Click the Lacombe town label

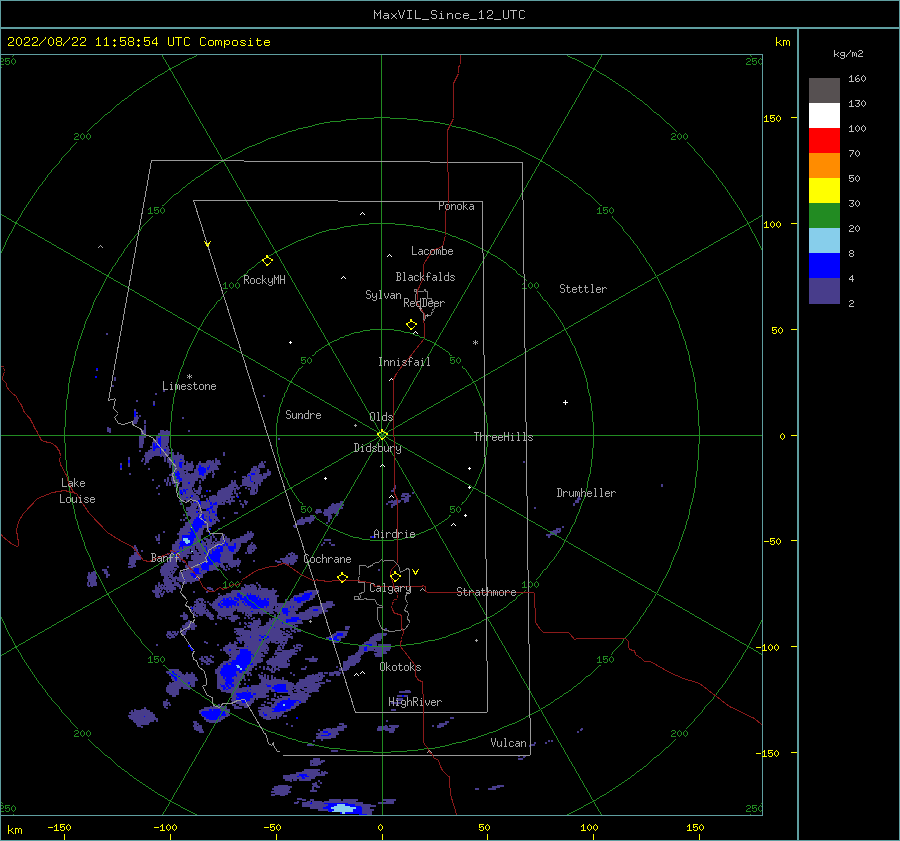tap(432, 251)
